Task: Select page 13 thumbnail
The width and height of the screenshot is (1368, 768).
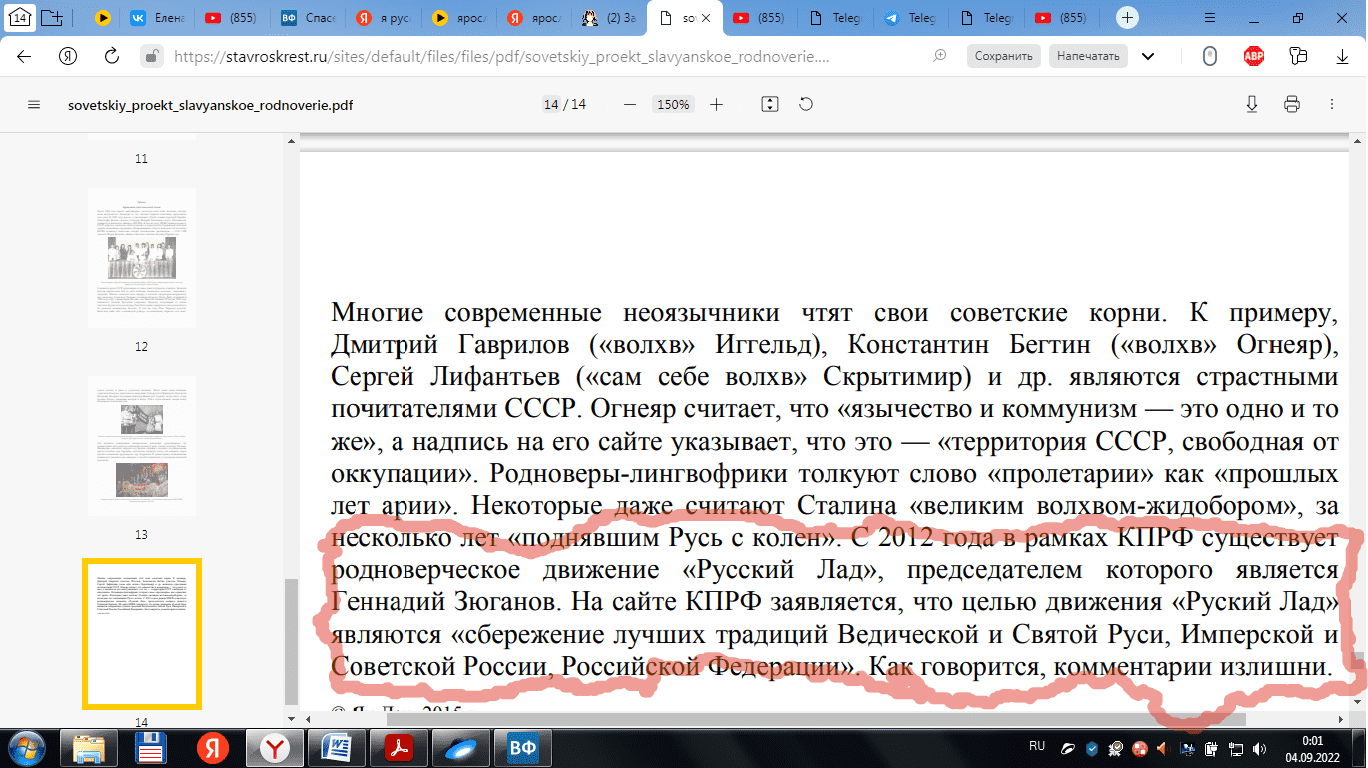Action: [141, 447]
